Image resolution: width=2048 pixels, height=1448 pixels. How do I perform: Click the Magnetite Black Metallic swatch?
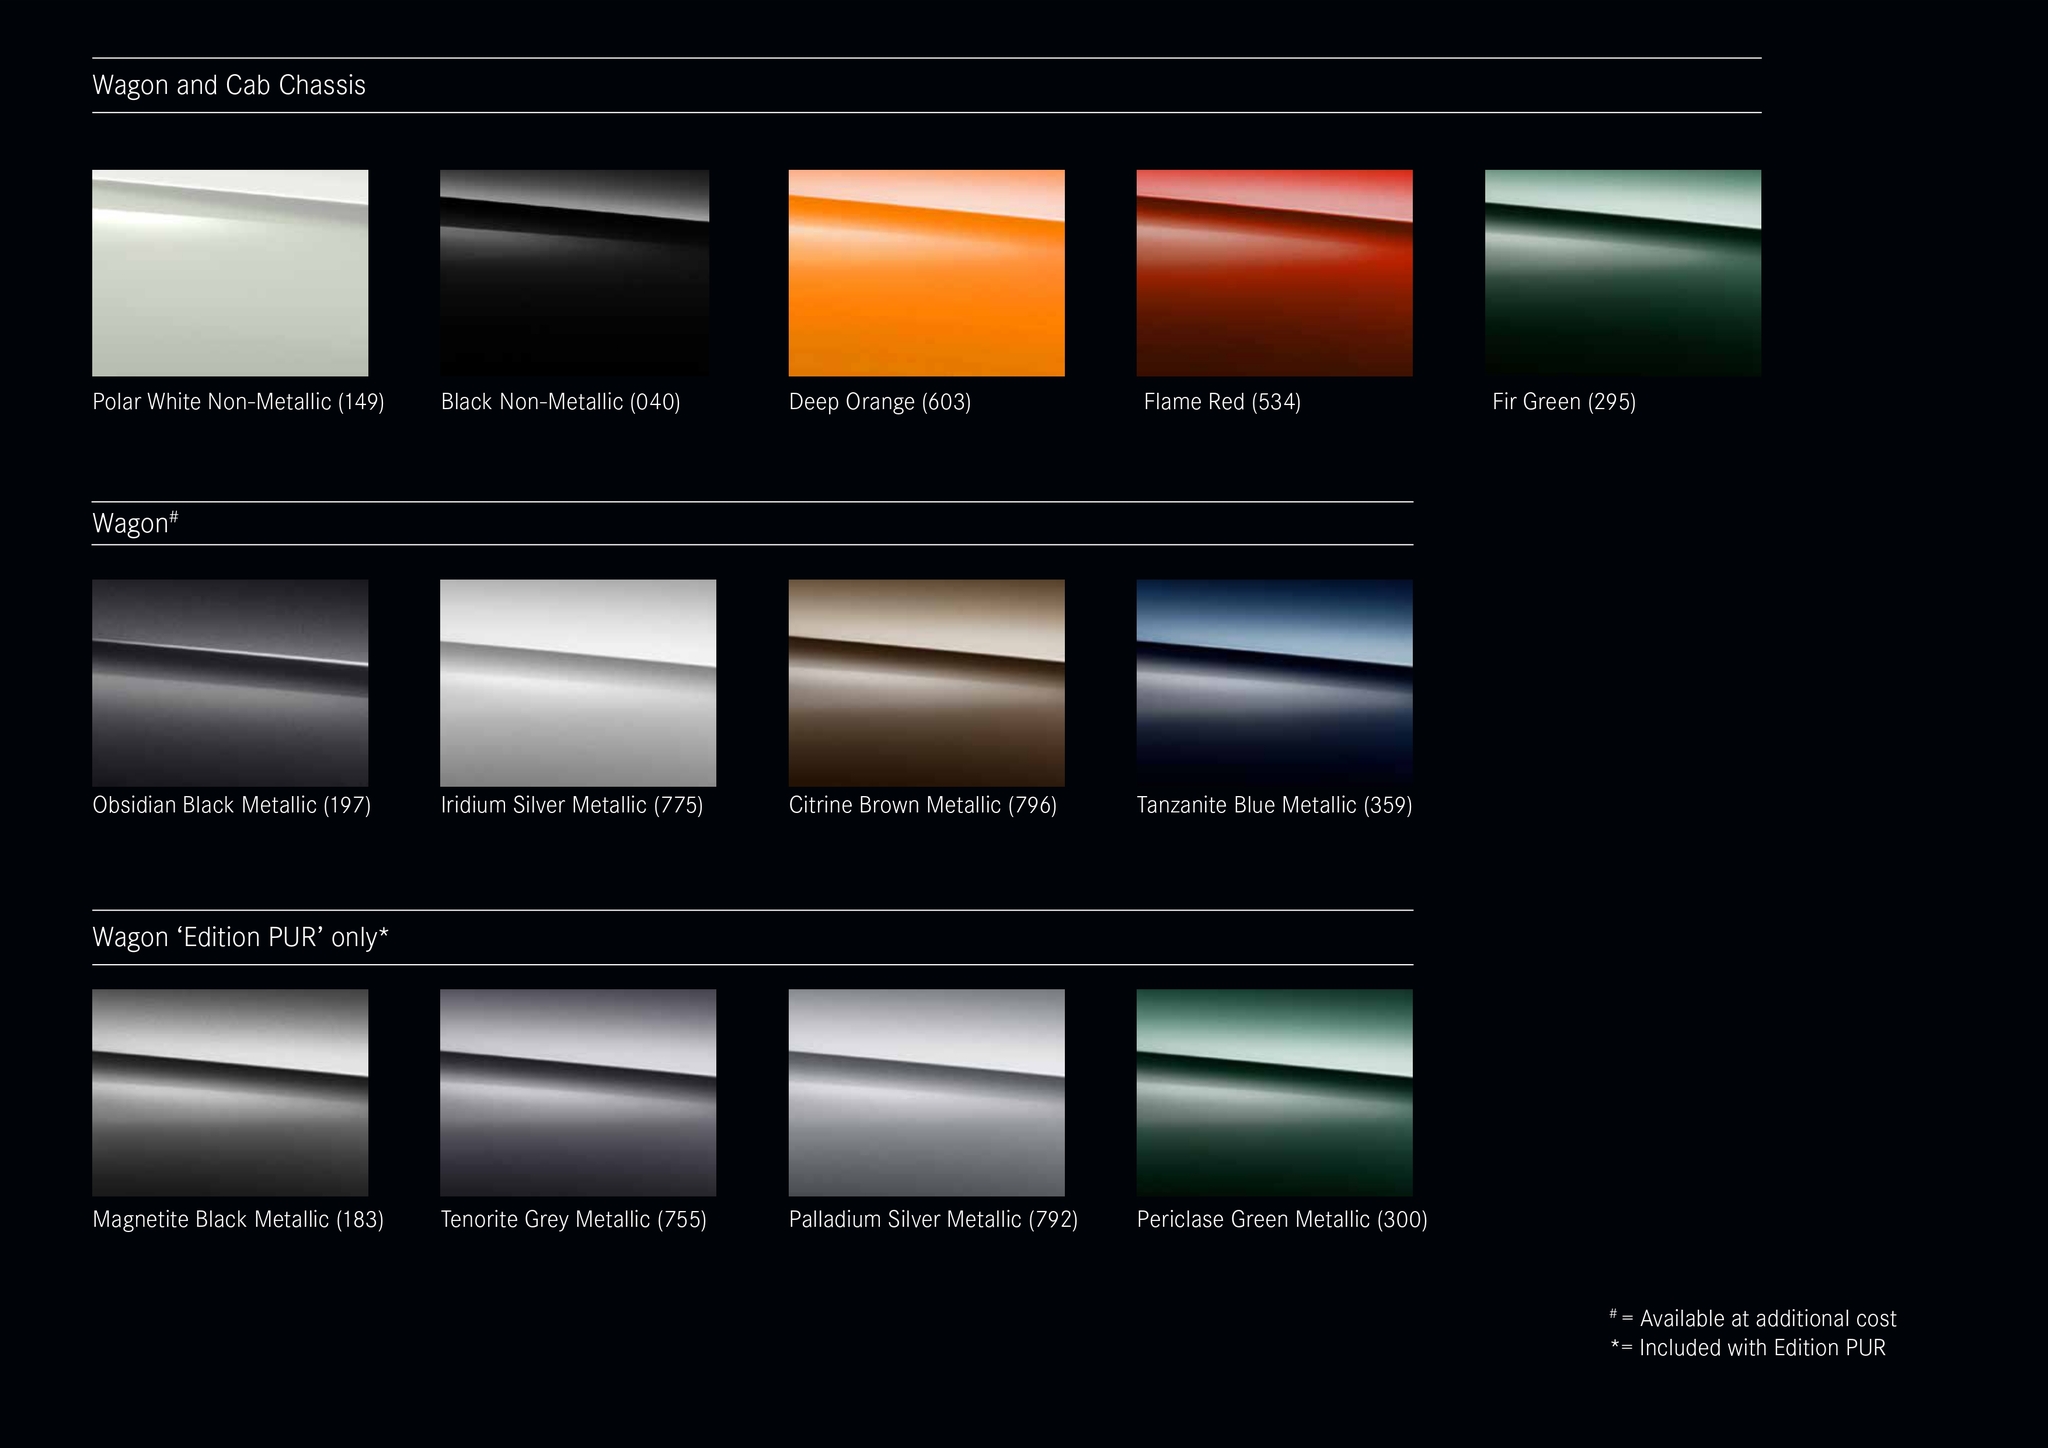click(x=230, y=1093)
